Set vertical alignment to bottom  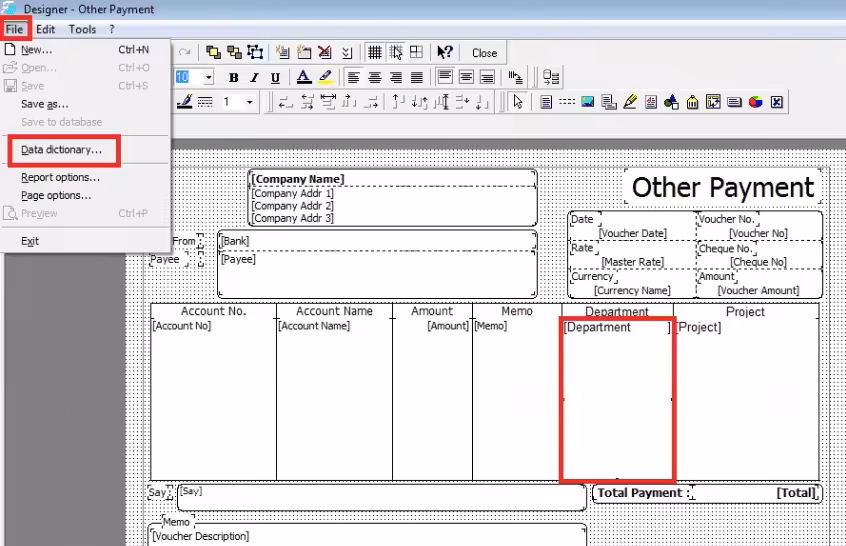[487, 77]
